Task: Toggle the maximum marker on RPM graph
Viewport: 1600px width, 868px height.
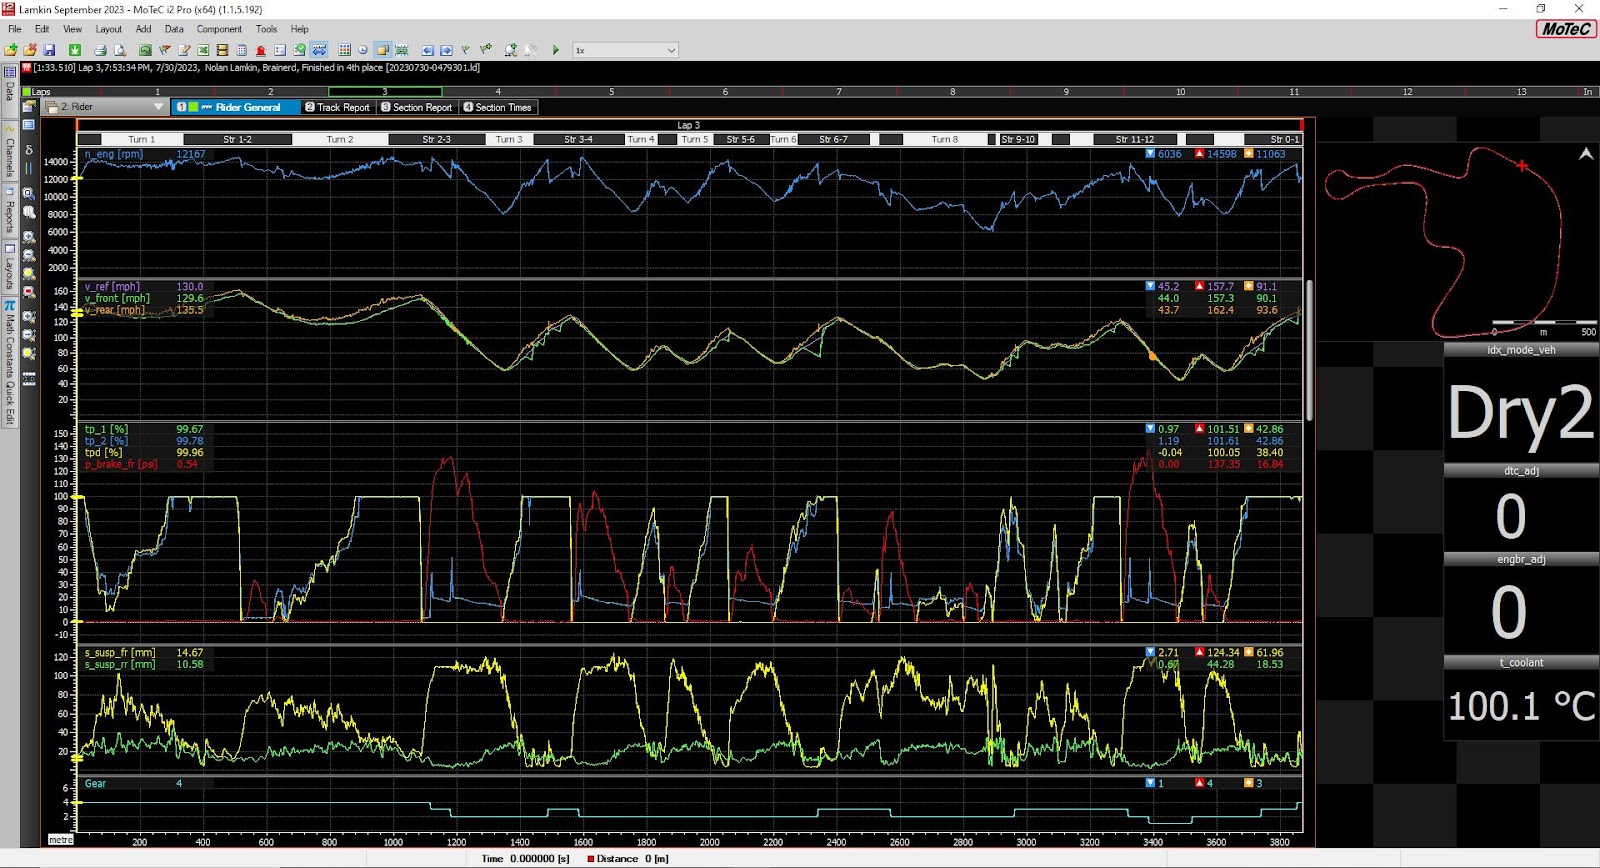Action: coord(1199,154)
